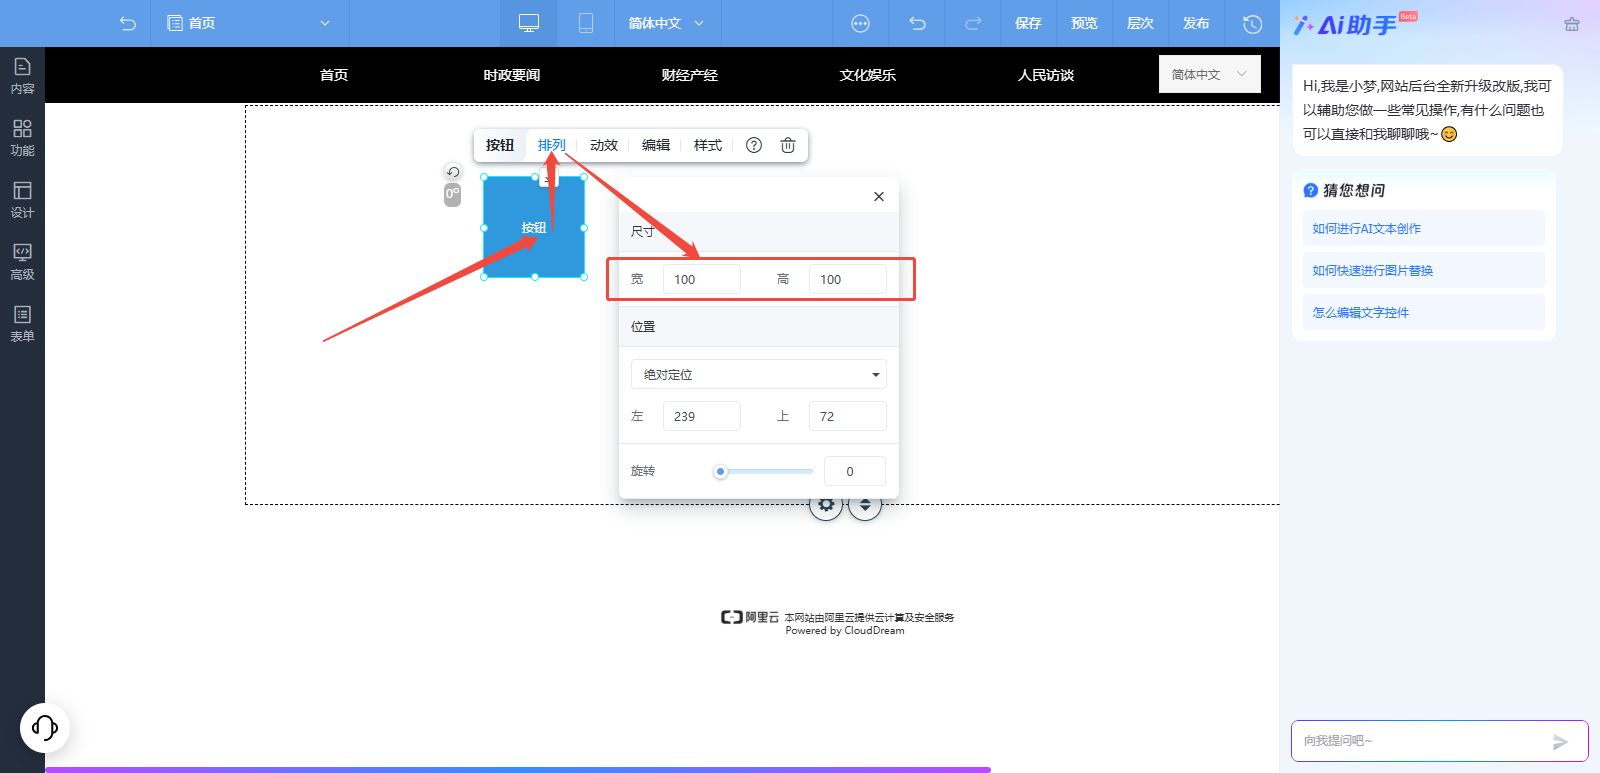Switch to mobile preview mode

point(586,23)
